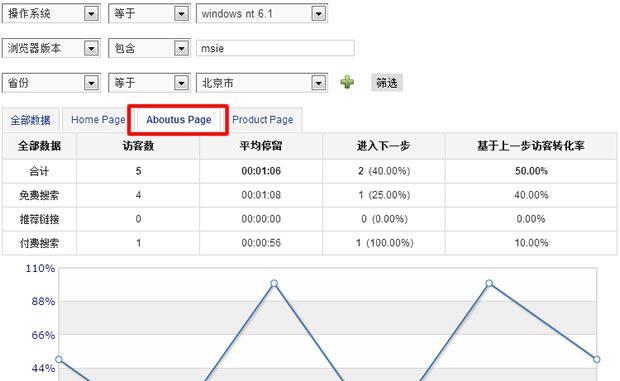Select the 免费搜索 row label

click(39, 195)
